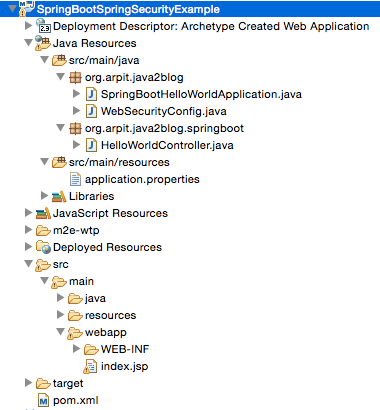Expand HelloWorldController.java node
This screenshot has width=380, height=410.
77,145
